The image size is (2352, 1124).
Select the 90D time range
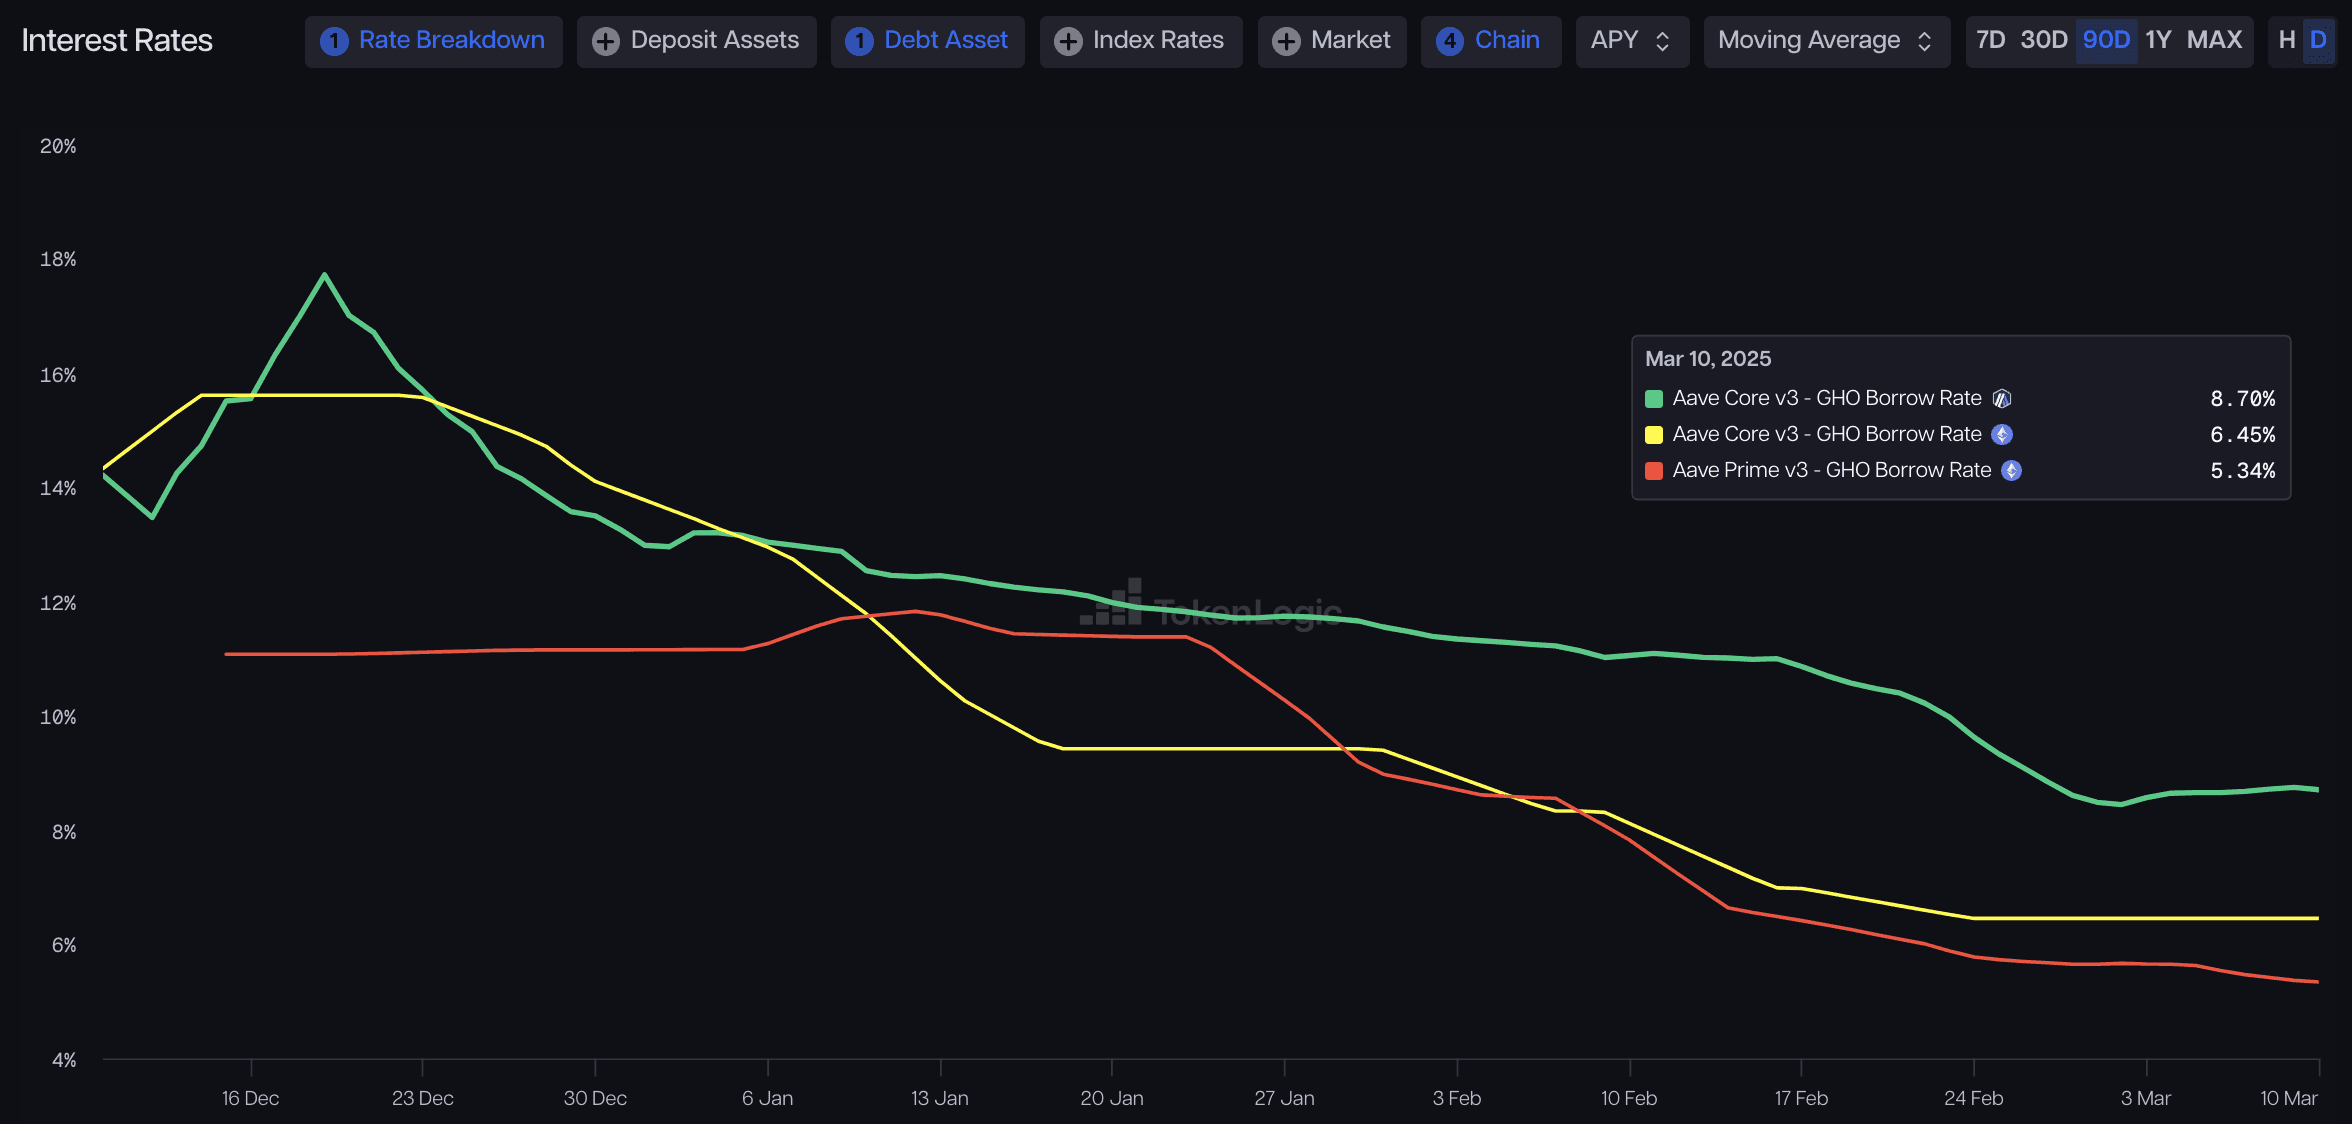(x=2106, y=40)
